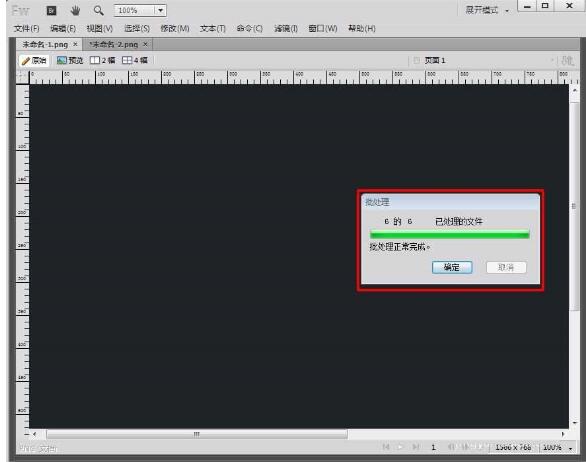Switch to Original (原始) view with pencil icon
Screen dimensions: 586x462
[x=34, y=61]
